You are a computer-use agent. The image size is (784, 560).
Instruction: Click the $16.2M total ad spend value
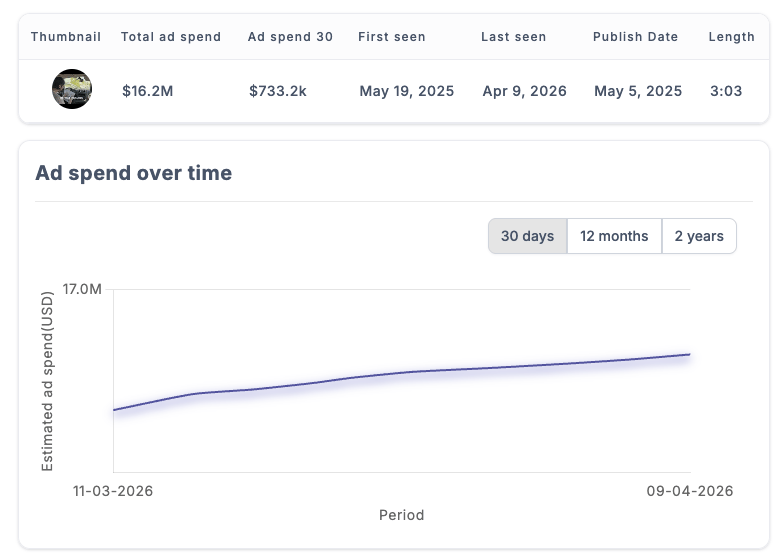tap(148, 91)
